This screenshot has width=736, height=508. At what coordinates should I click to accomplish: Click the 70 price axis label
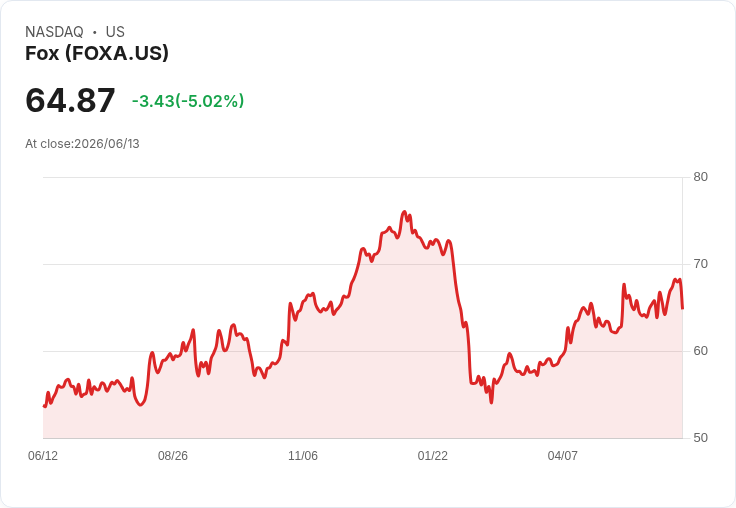click(700, 264)
